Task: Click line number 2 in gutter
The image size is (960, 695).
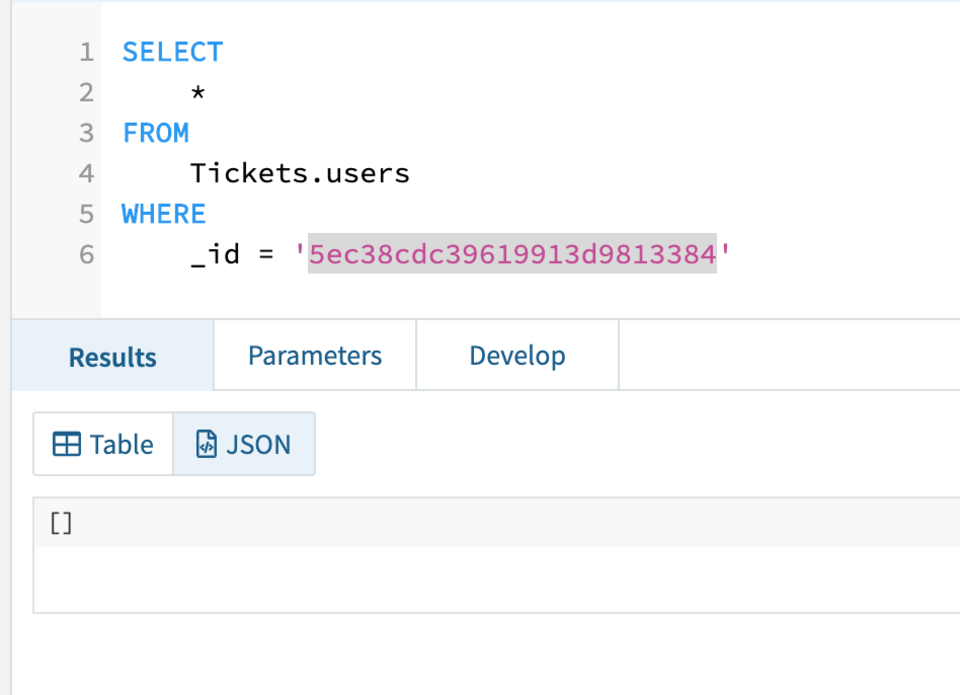Action: click(x=86, y=93)
